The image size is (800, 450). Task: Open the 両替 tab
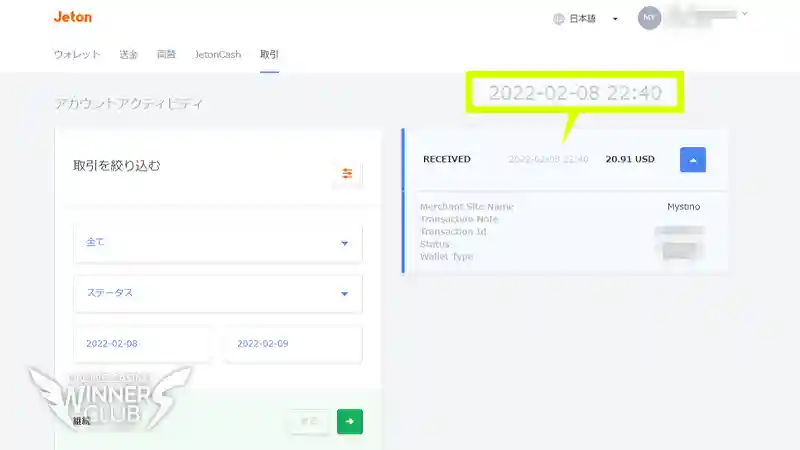pos(166,54)
